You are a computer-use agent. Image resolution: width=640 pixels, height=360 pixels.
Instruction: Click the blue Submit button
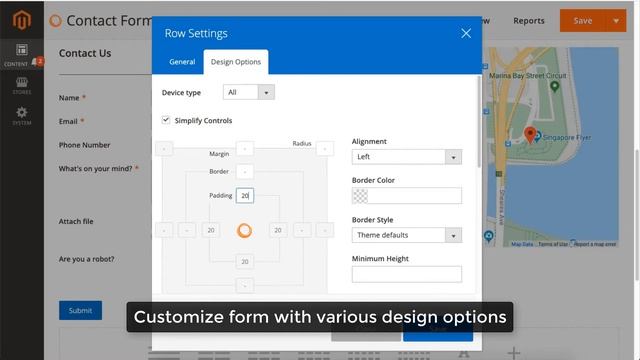[x=80, y=311]
